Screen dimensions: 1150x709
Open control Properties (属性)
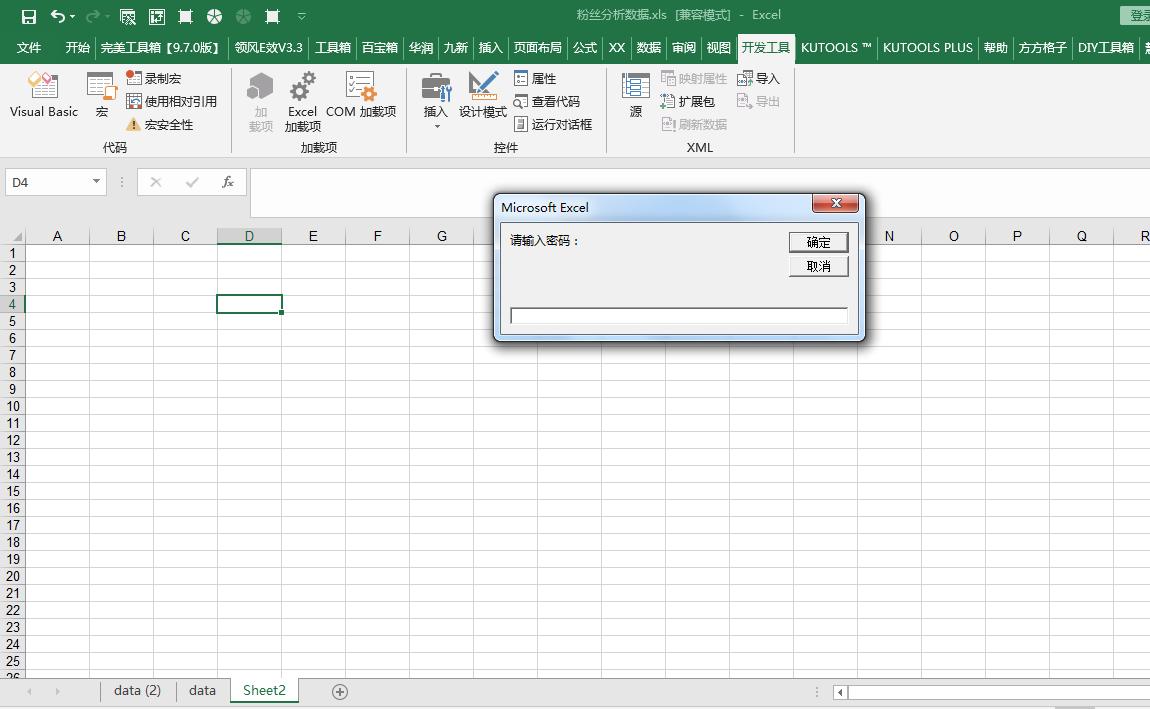[535, 78]
